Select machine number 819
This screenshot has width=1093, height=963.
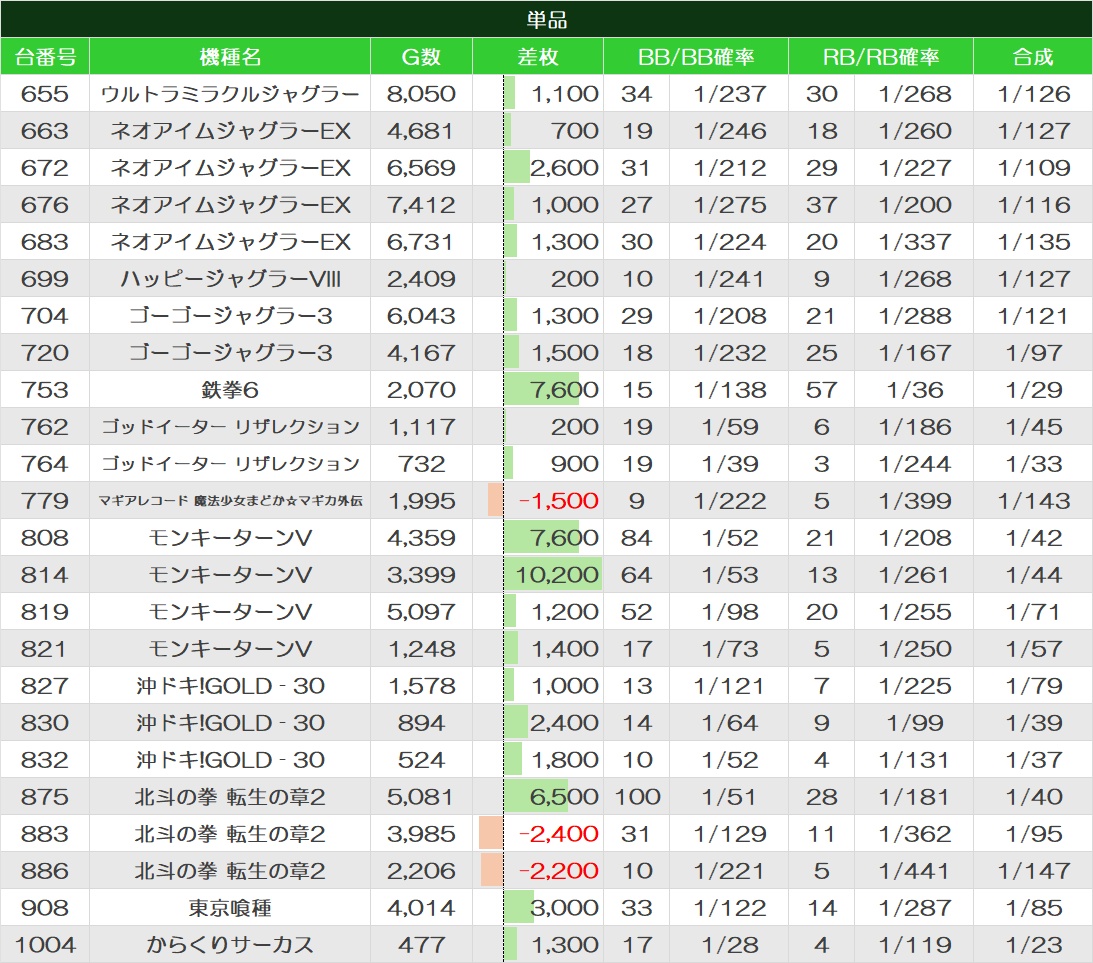click(x=45, y=611)
